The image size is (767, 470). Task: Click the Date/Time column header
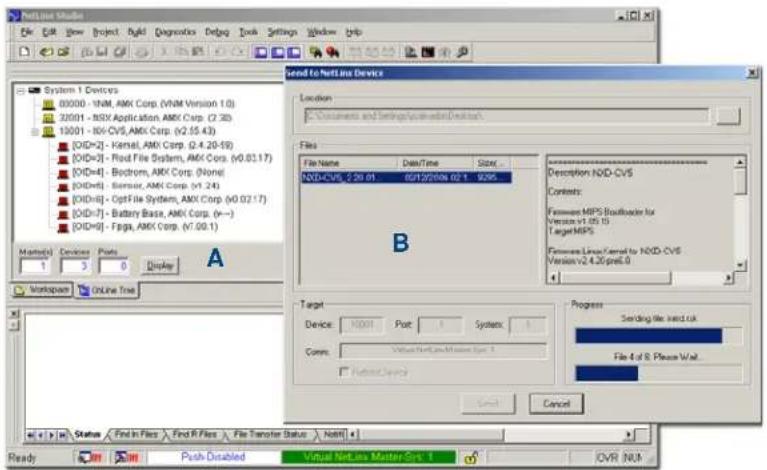[435, 163]
